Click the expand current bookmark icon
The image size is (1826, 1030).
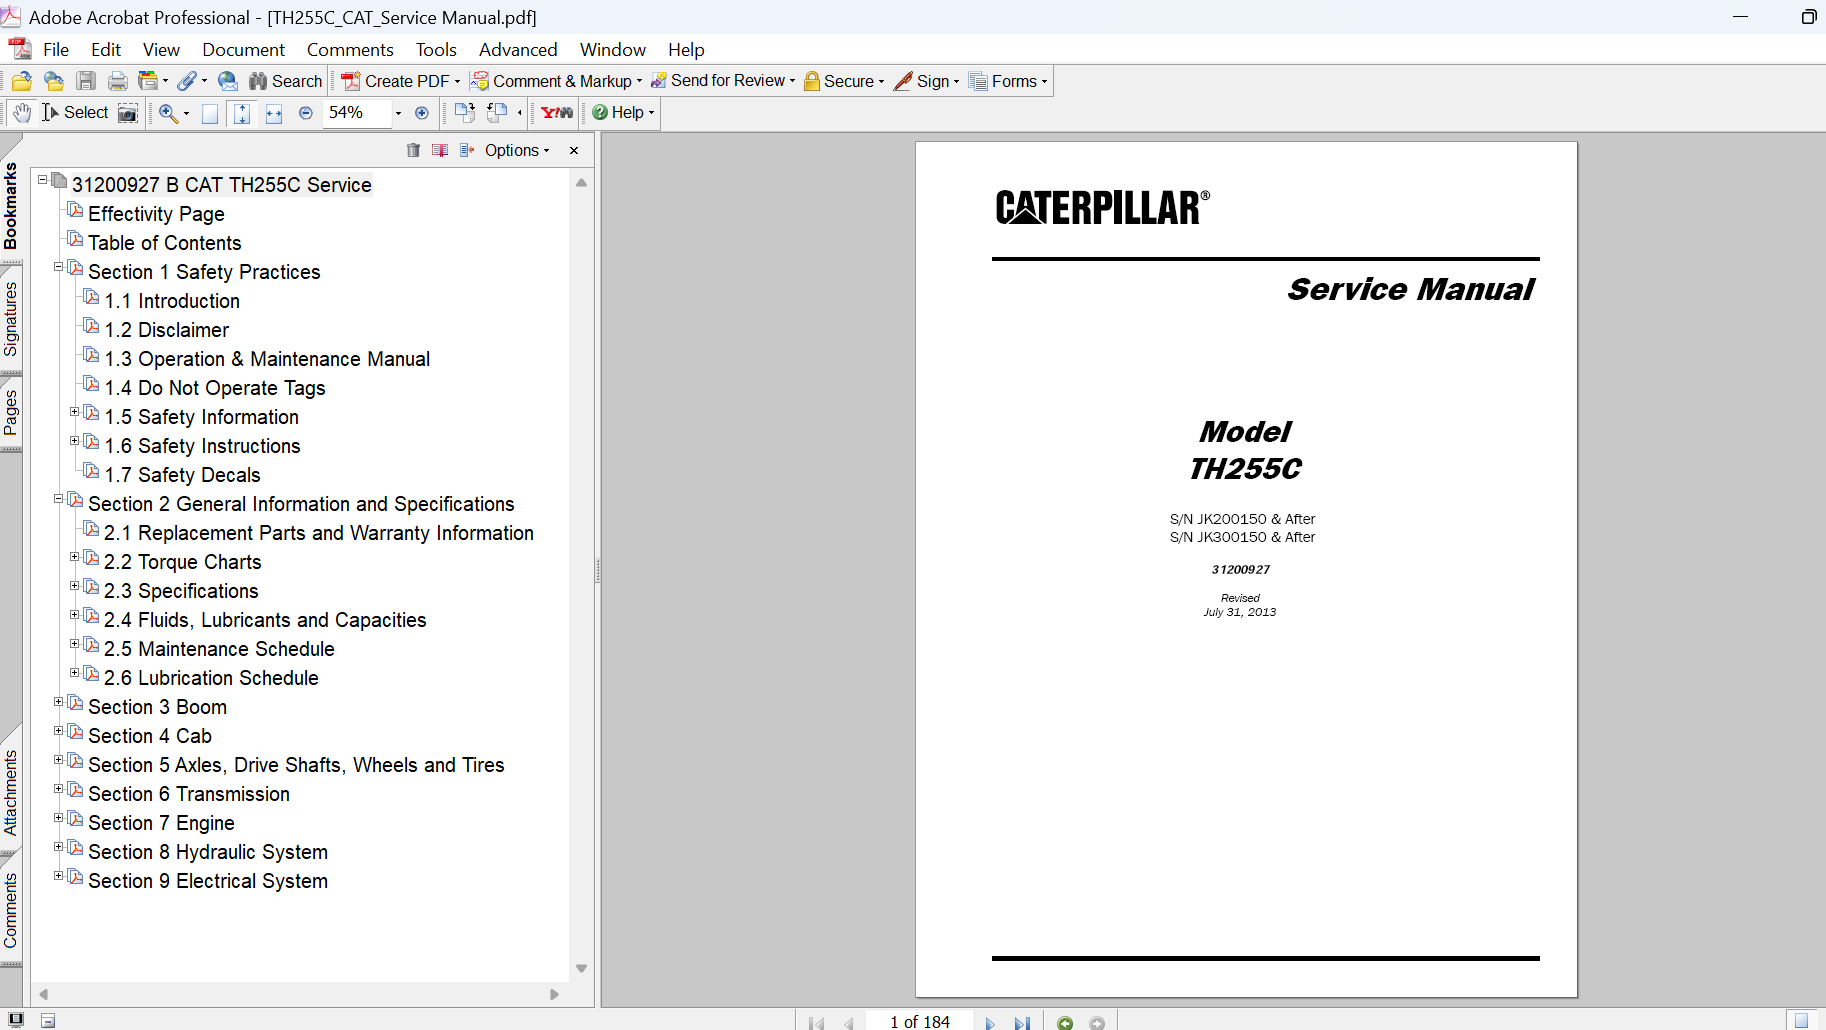(467, 150)
